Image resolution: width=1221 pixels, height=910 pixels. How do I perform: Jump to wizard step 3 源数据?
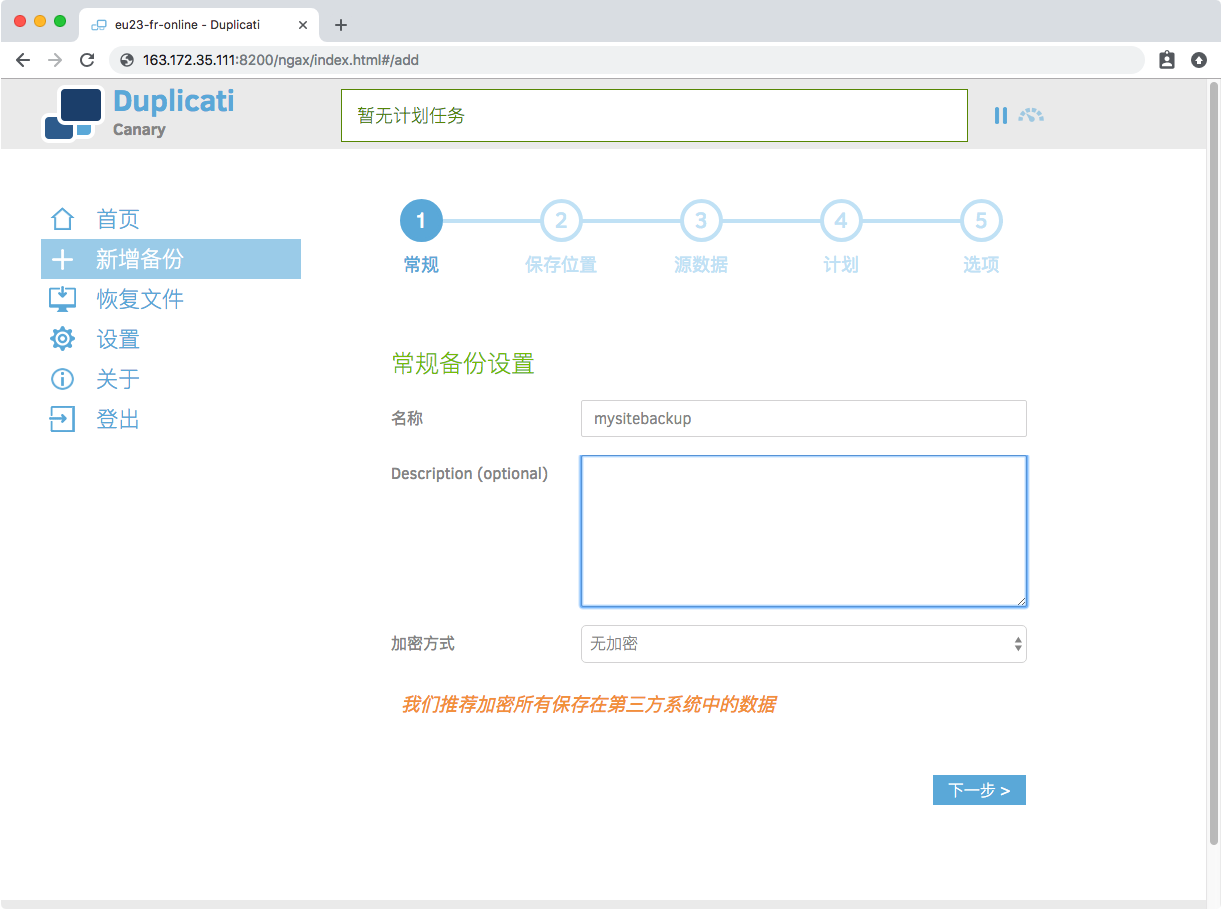(701, 221)
